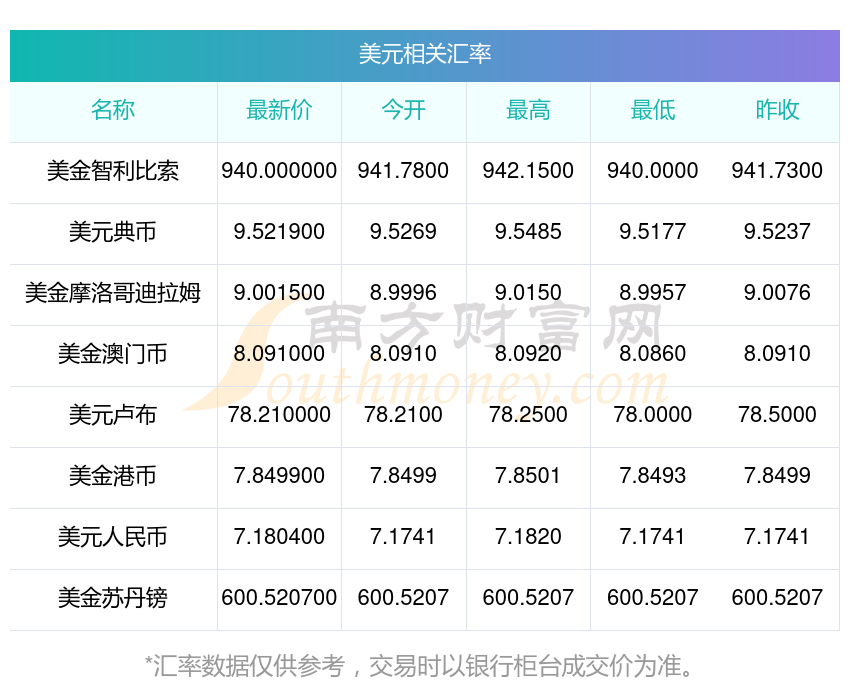Select the 最高 column header
Image resolution: width=850 pixels, height=698 pixels.
[x=528, y=110]
